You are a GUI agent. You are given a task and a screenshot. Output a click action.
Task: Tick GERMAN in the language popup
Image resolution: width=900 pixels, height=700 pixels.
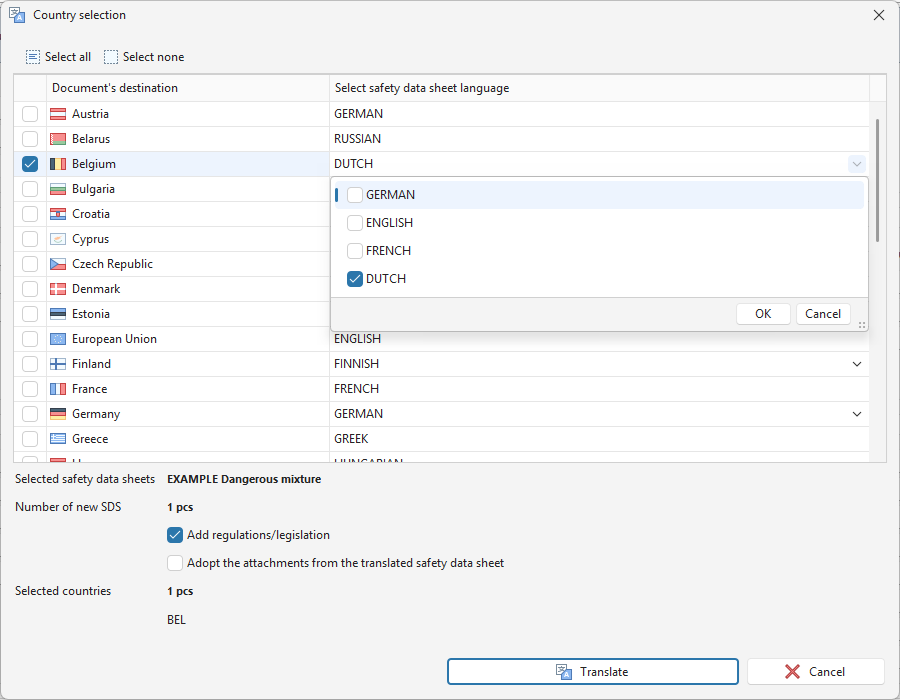tap(355, 195)
